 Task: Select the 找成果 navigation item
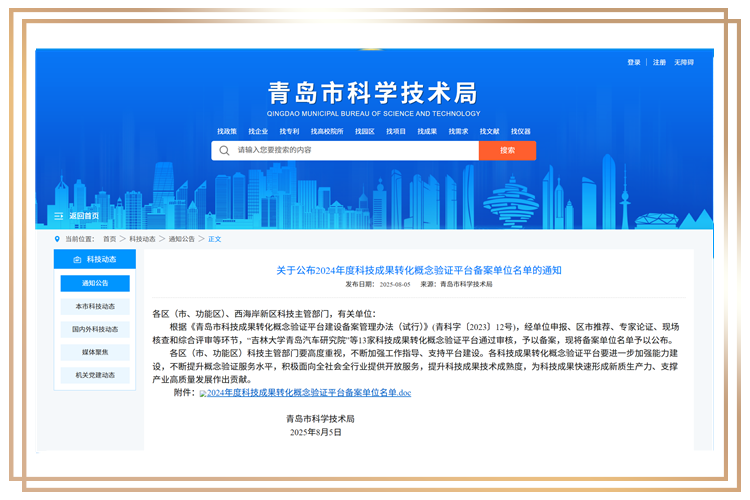[427, 131]
